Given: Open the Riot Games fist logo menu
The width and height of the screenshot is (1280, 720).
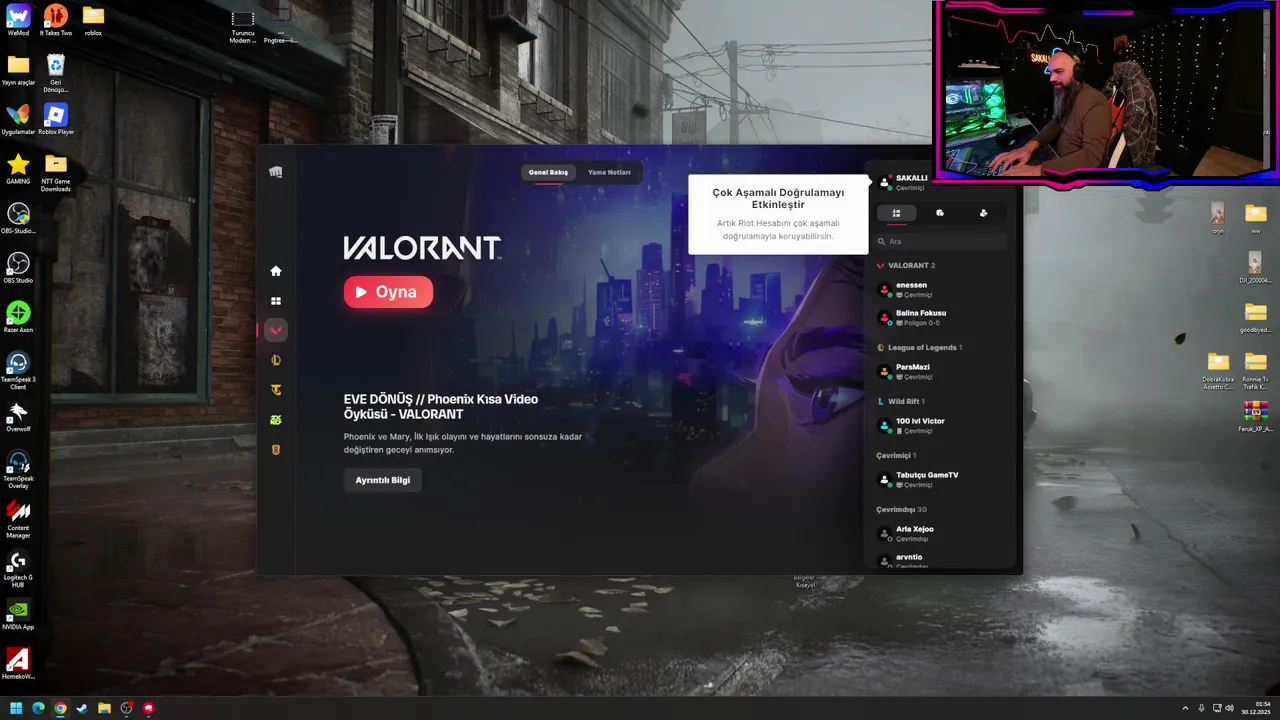Looking at the screenshot, I should 276,172.
